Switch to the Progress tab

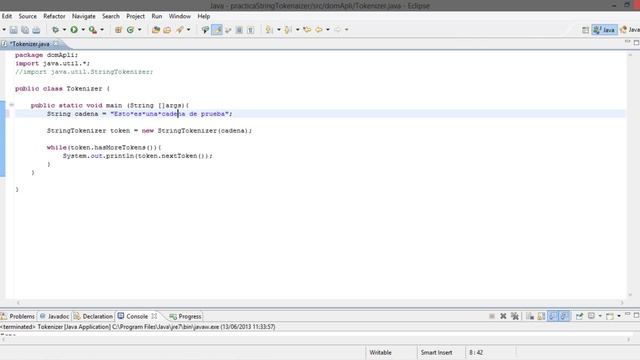(x=186, y=316)
